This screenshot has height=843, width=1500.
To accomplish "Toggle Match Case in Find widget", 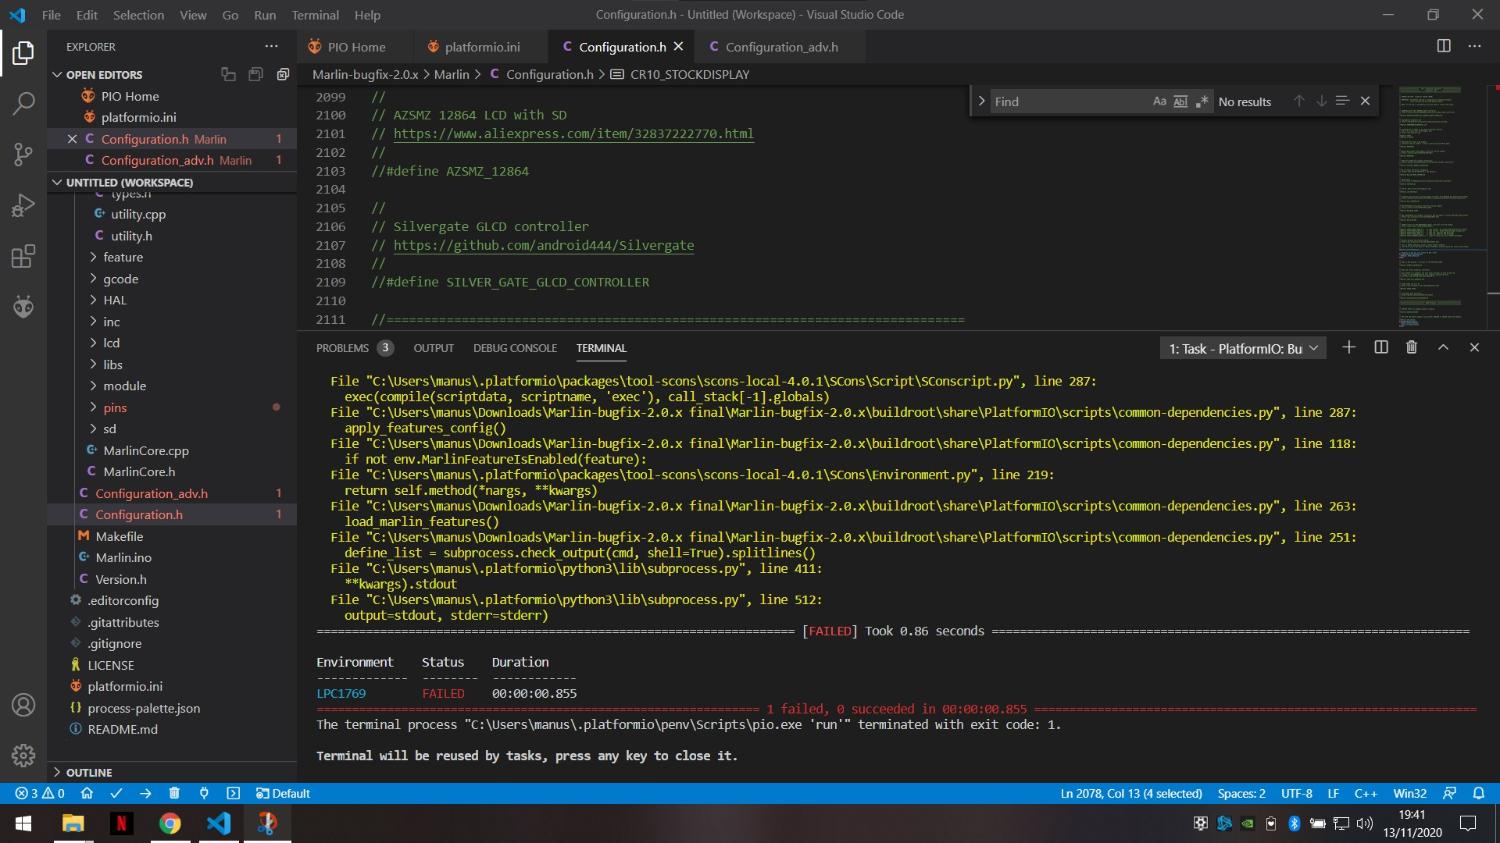I will tap(1159, 101).
